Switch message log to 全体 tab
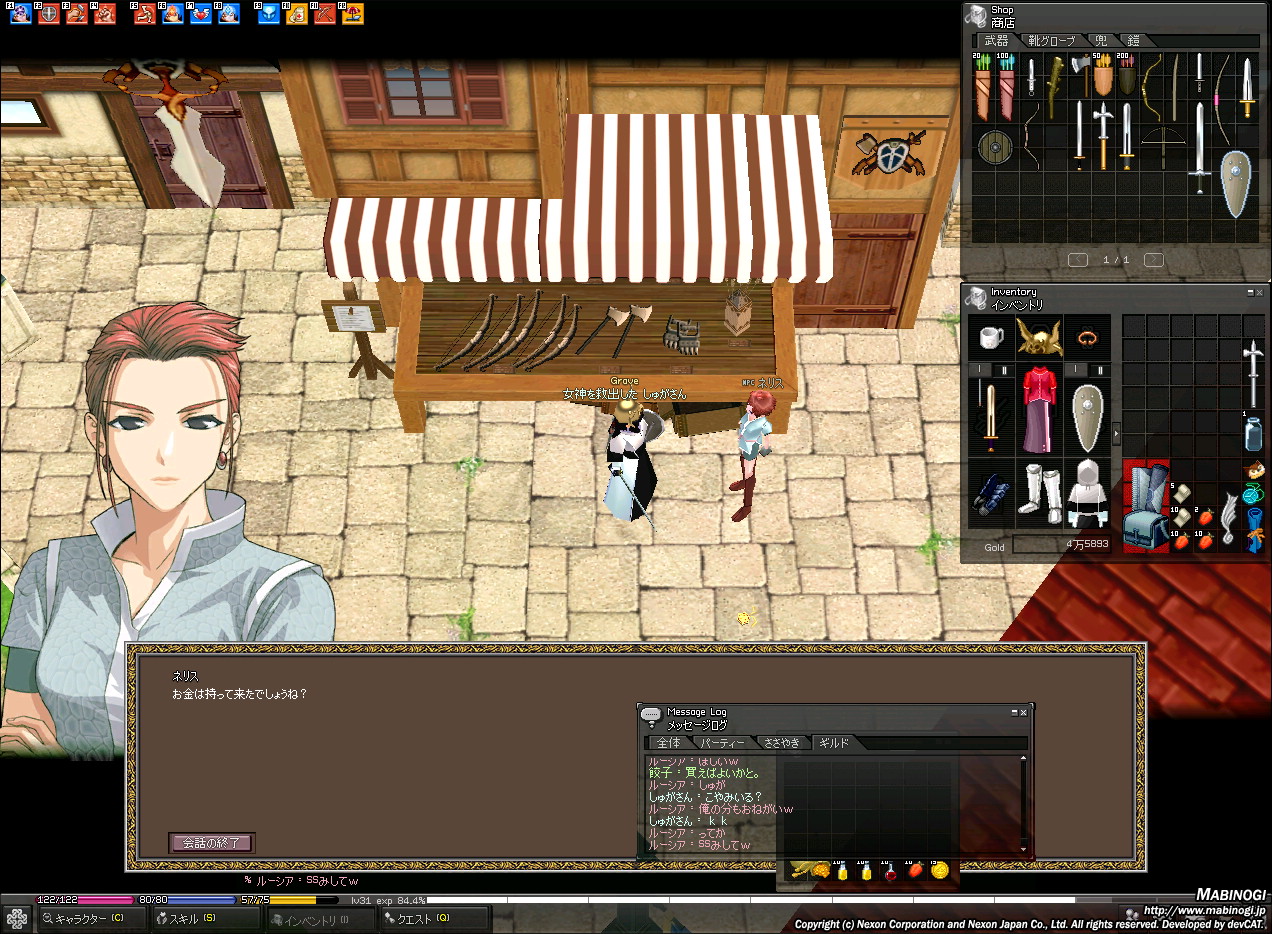This screenshot has width=1272, height=934. pos(668,743)
